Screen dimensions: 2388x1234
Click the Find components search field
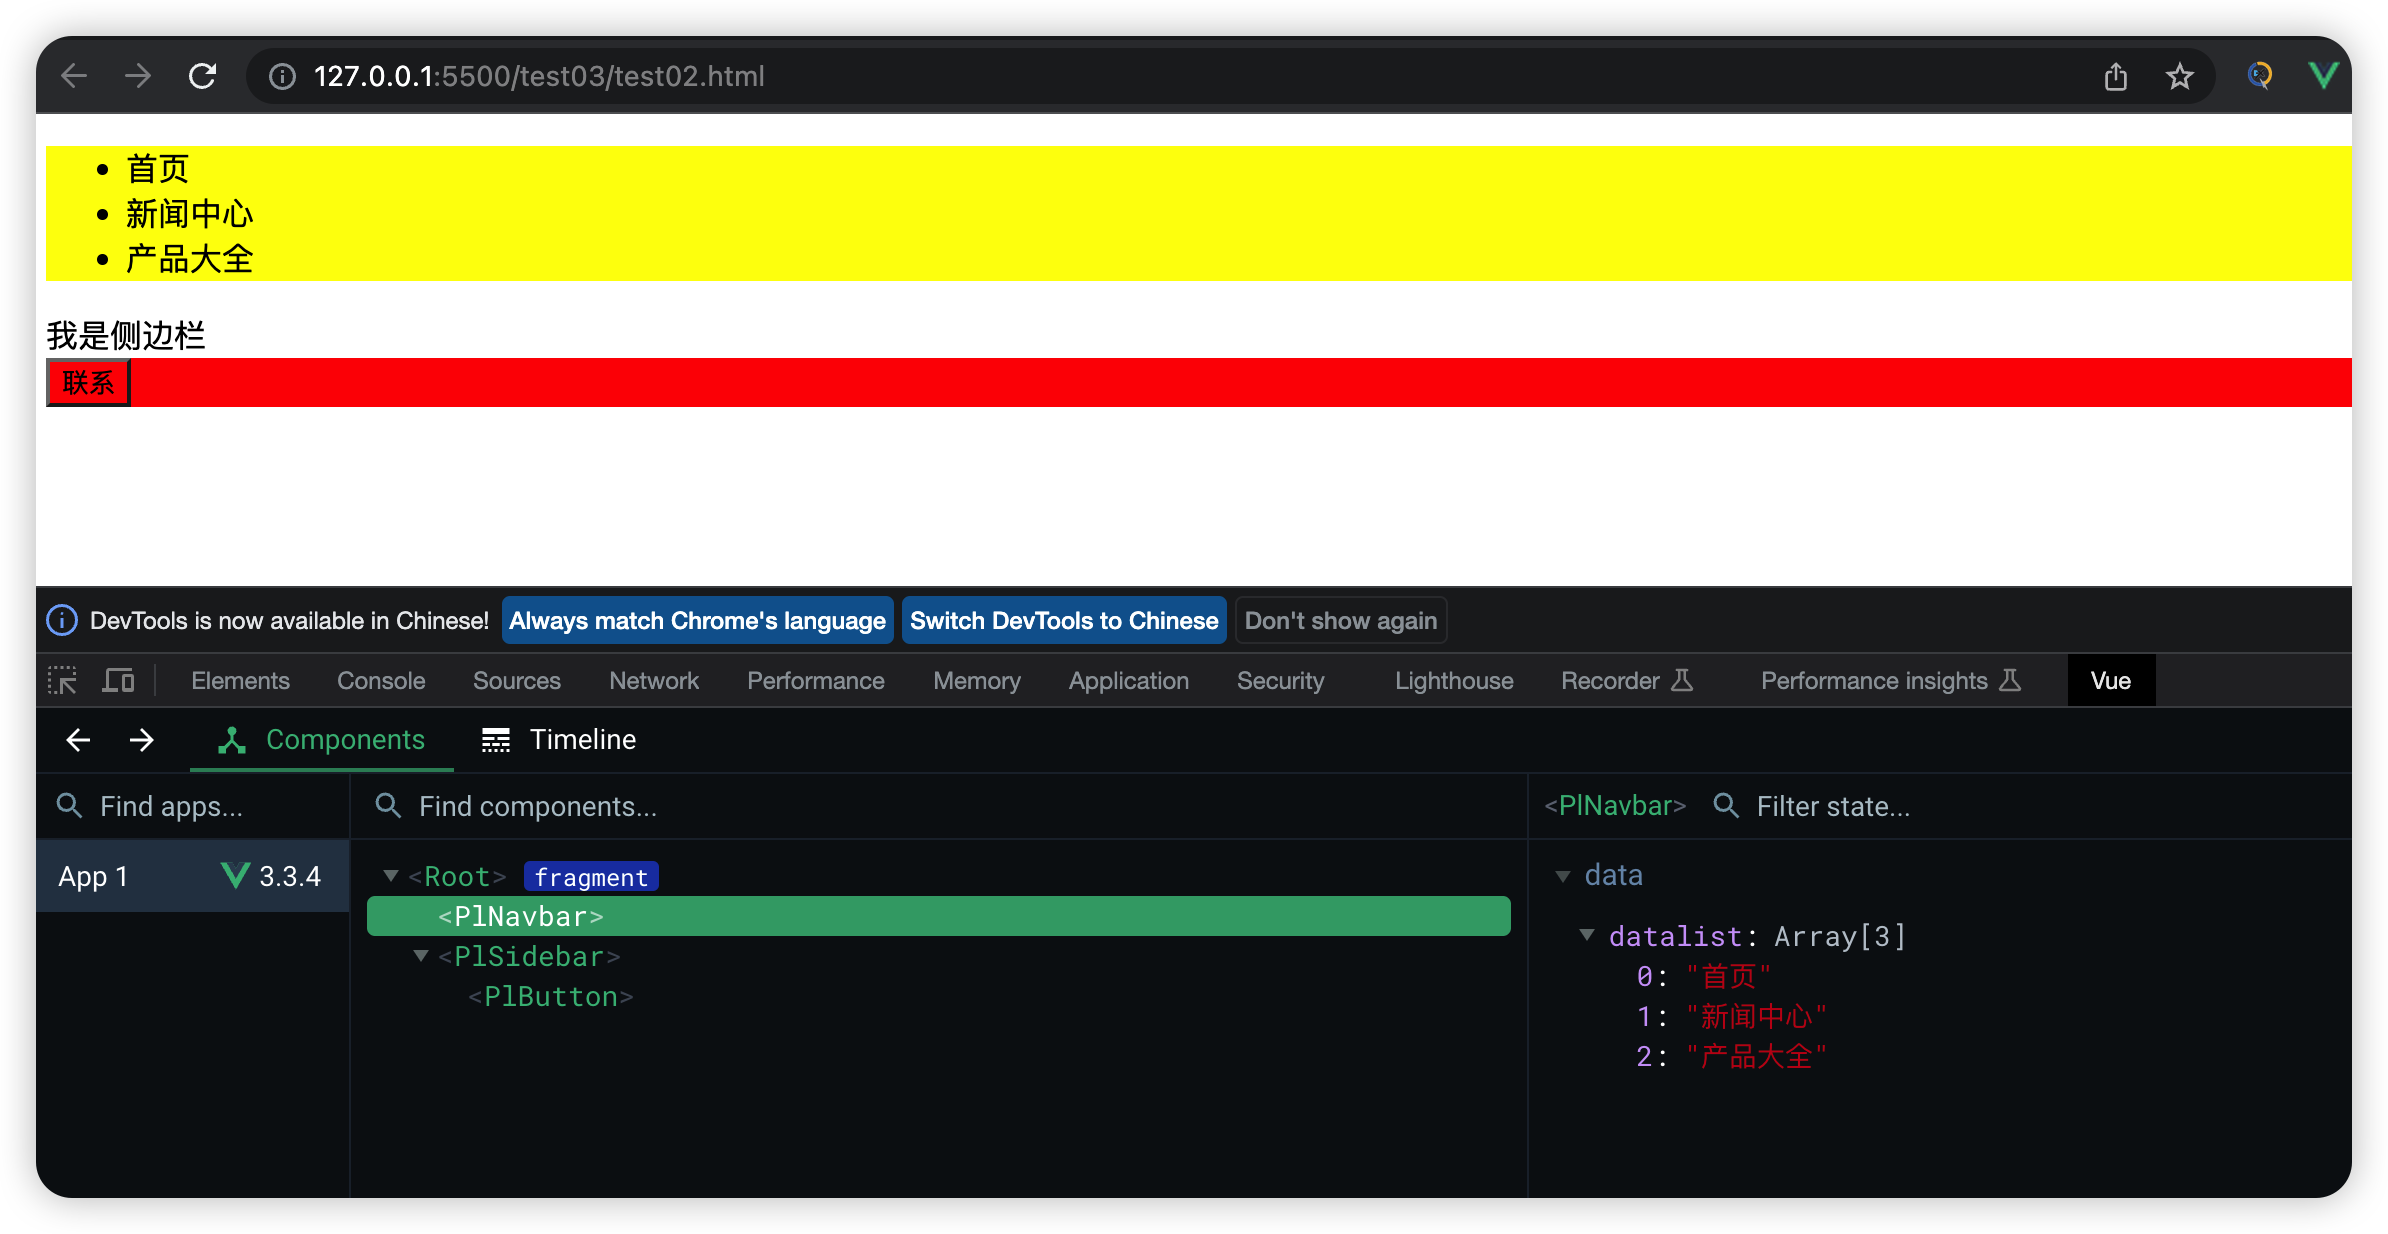coord(938,807)
